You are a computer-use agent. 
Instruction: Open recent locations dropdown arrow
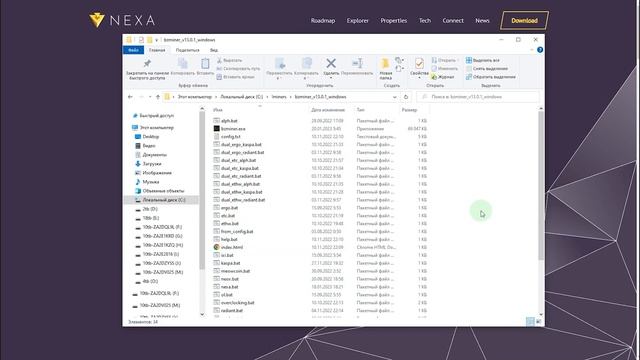pos(150,97)
